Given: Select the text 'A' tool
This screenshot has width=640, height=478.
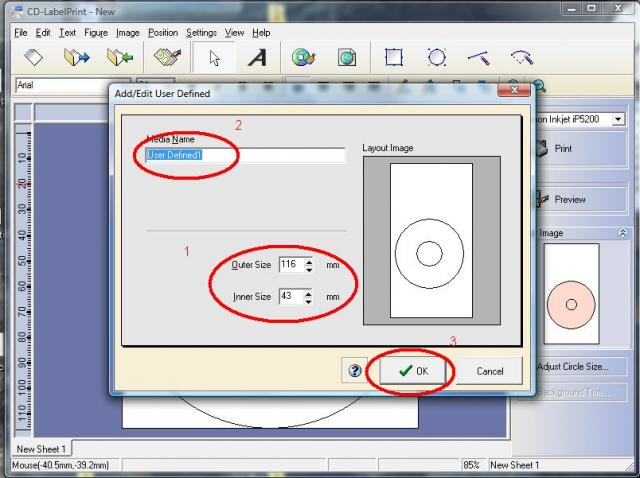Looking at the screenshot, I should tap(257, 58).
